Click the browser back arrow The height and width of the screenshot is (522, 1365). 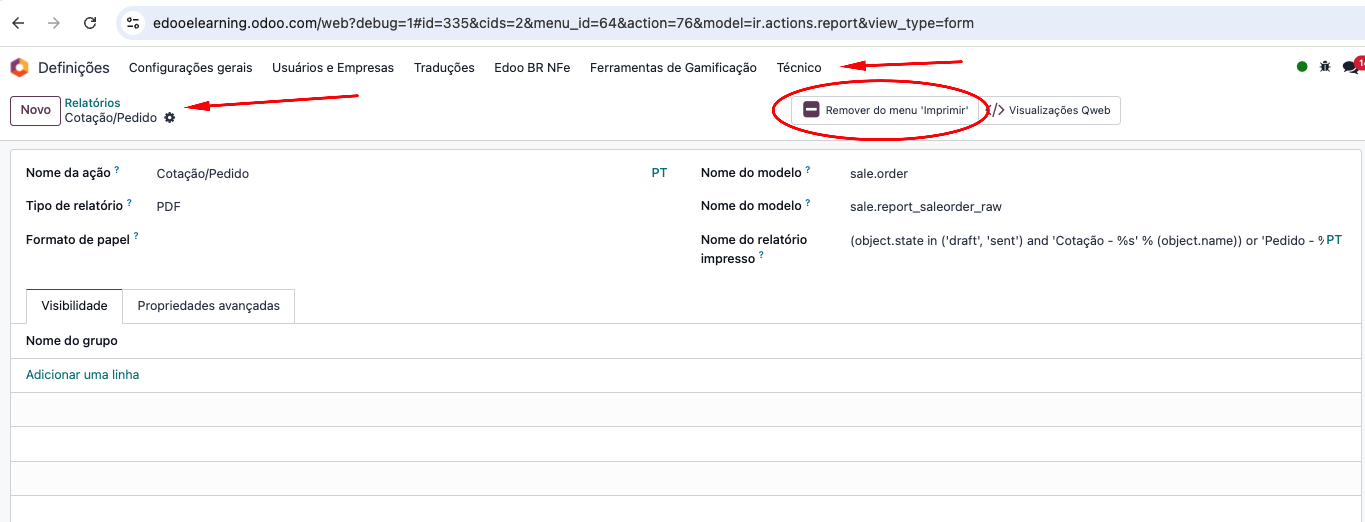[x=18, y=22]
